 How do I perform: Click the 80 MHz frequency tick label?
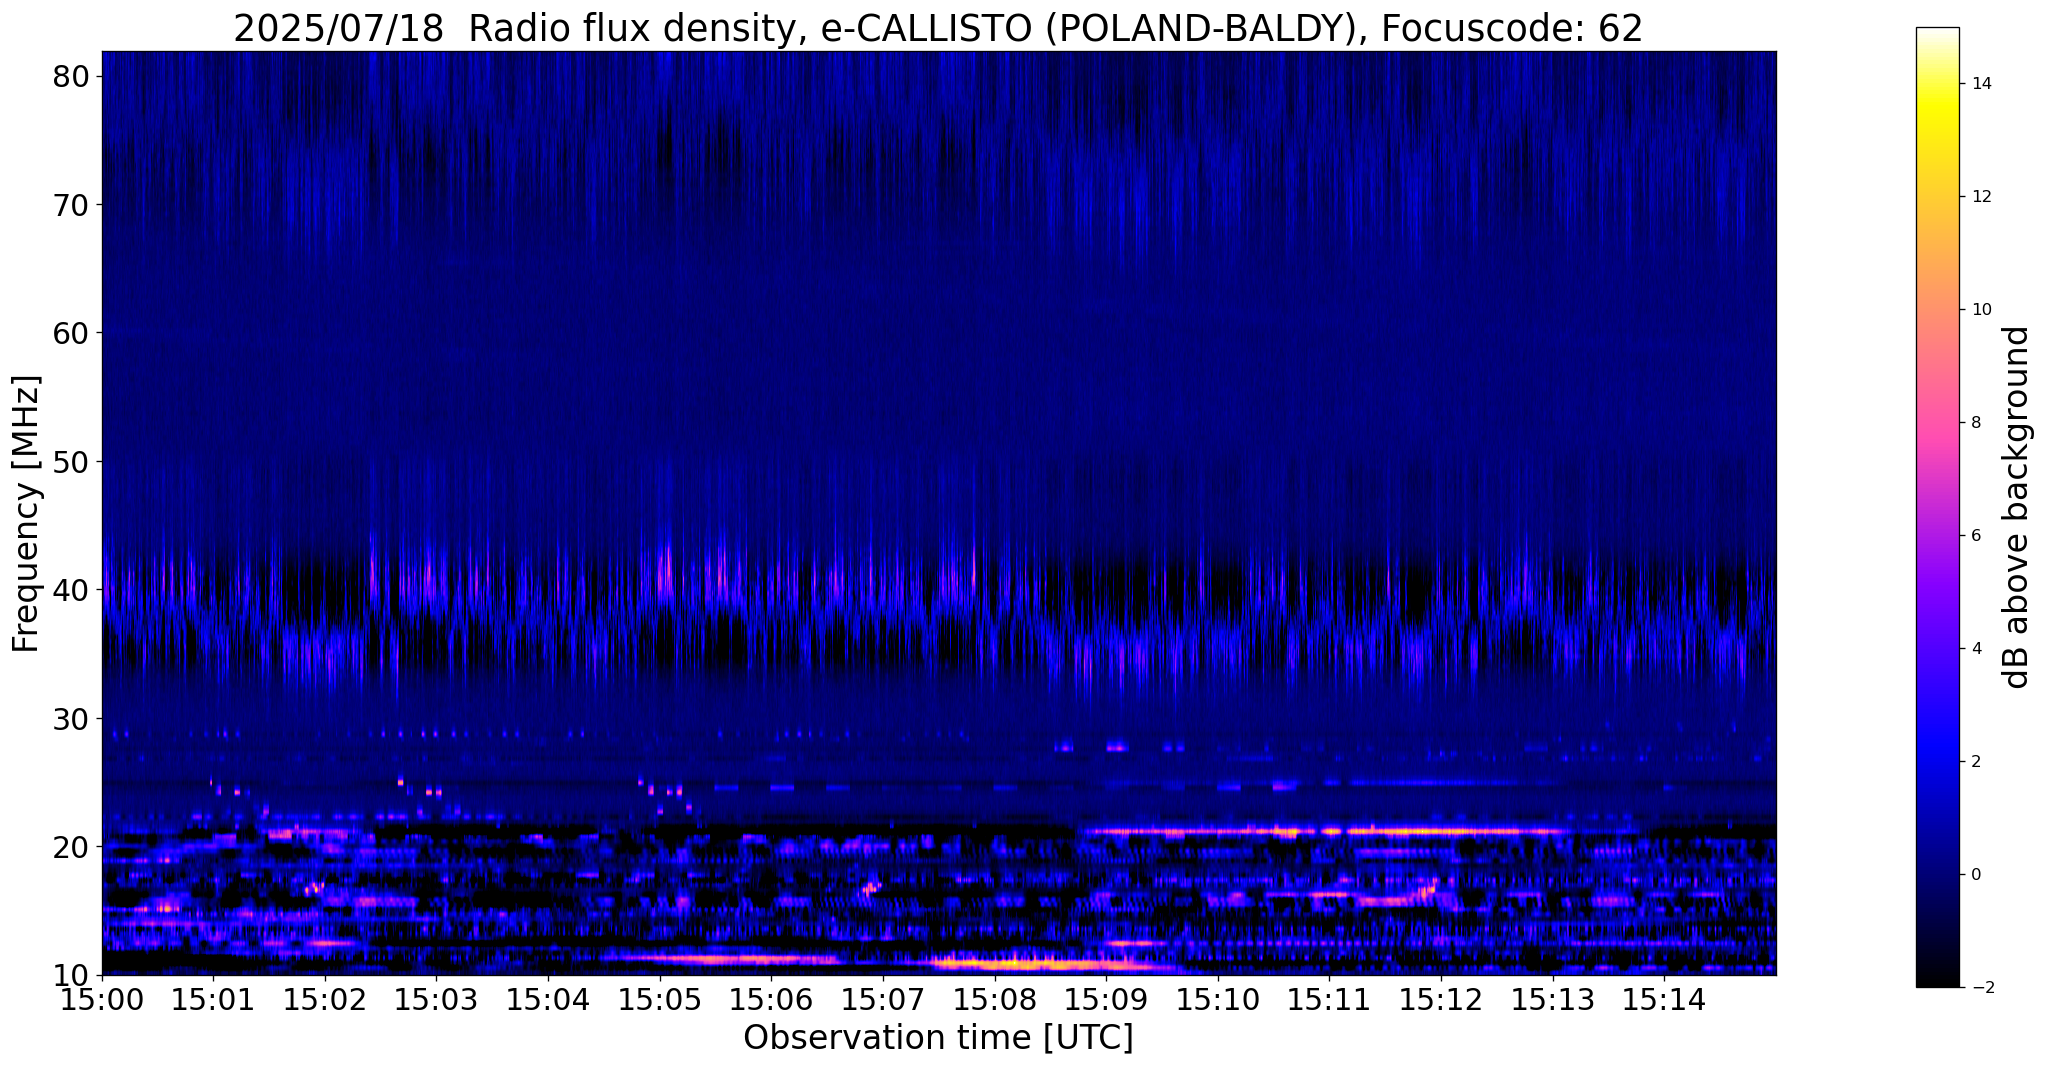coord(71,76)
